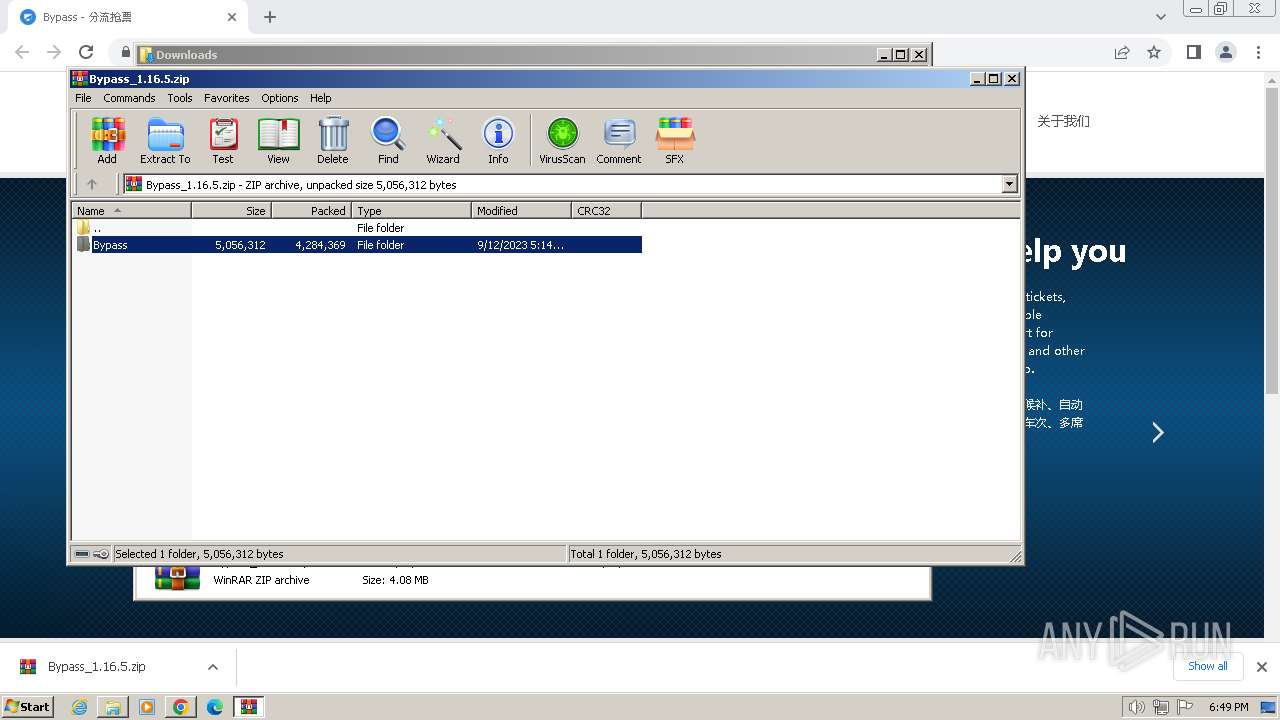
Task: Open the Favorites menu
Action: click(227, 98)
